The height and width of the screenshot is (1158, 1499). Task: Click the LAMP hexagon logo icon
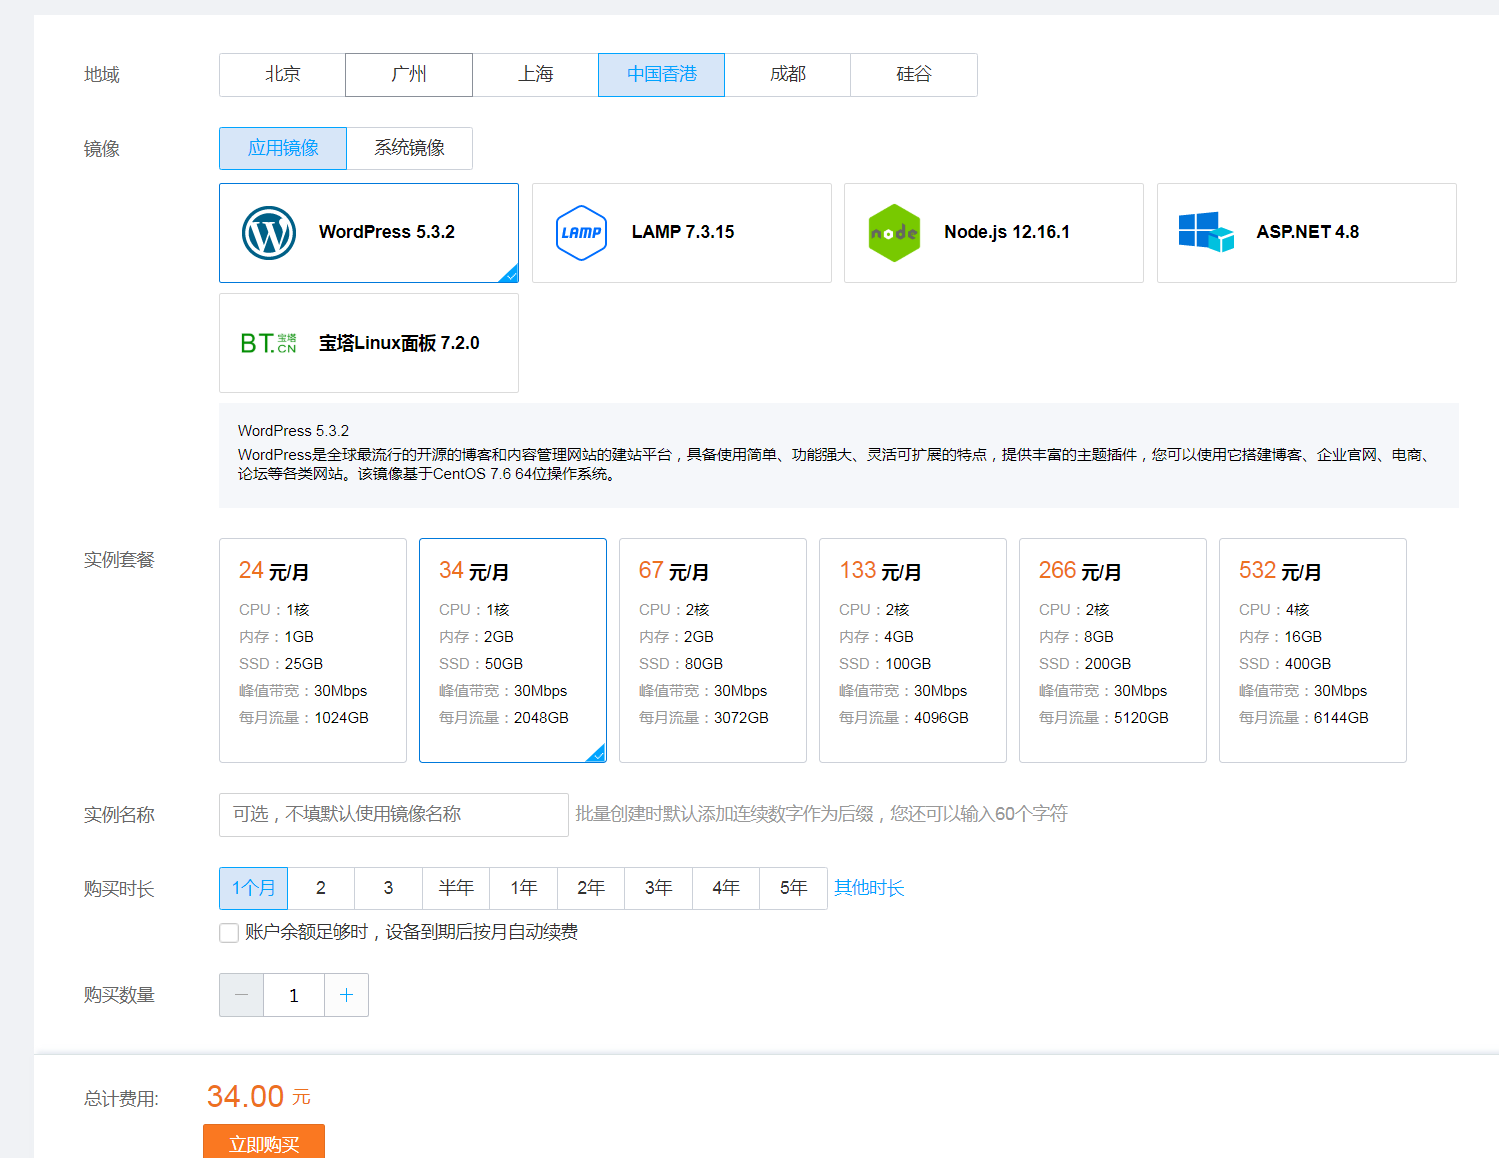(x=581, y=233)
